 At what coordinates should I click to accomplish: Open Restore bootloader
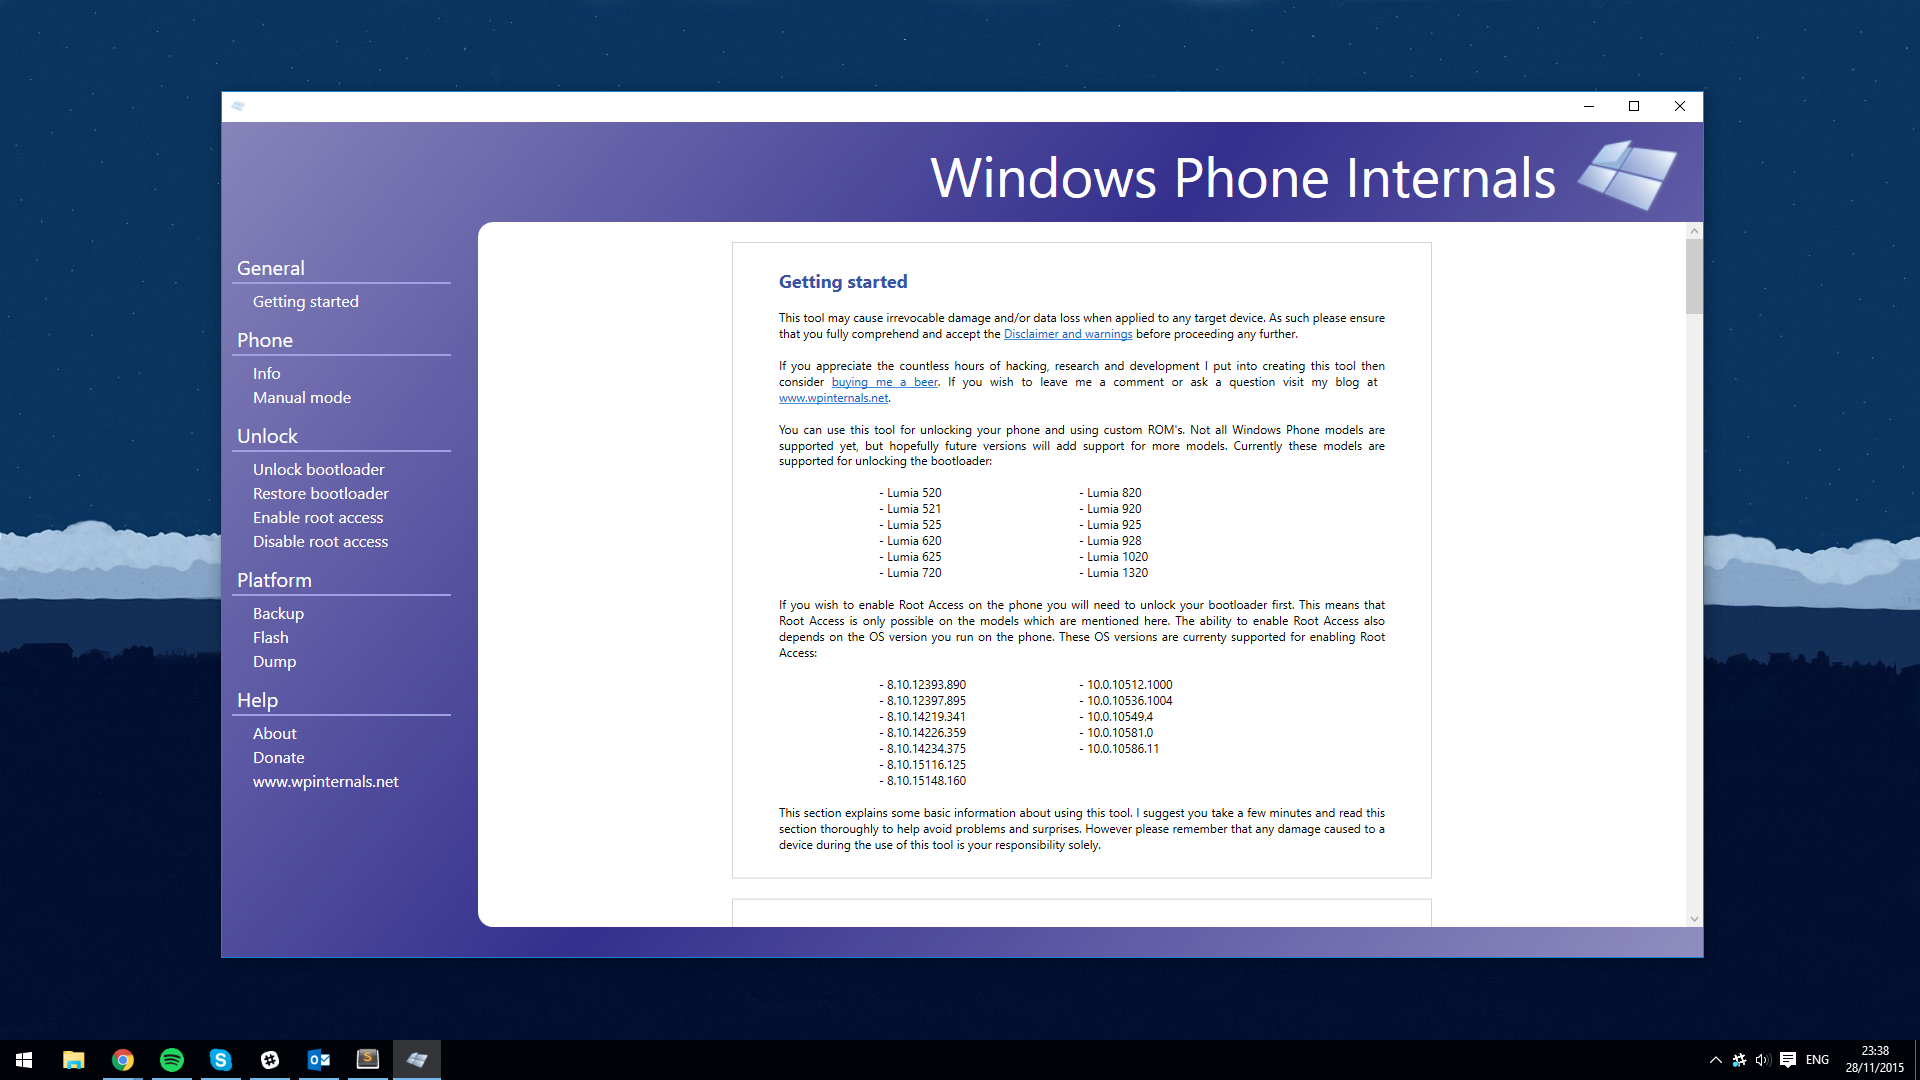point(321,493)
